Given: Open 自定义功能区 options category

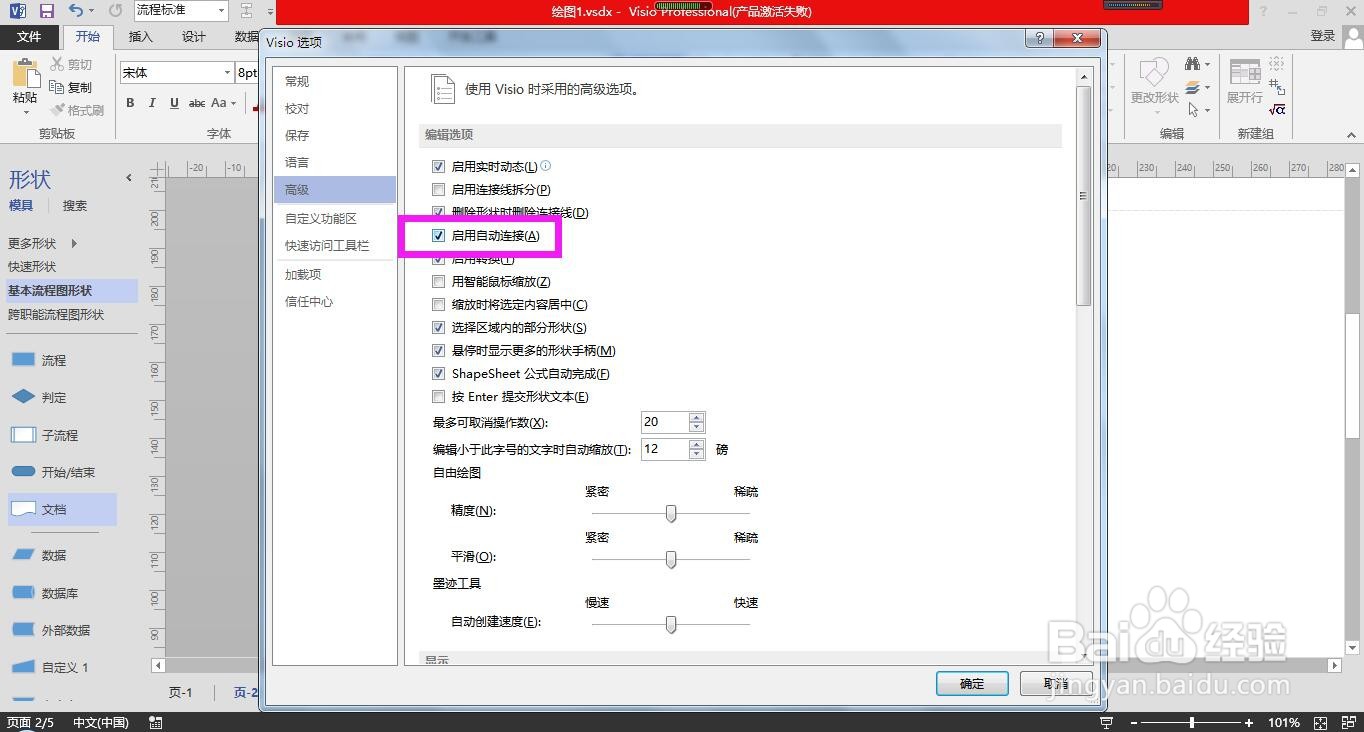Looking at the screenshot, I should (335, 219).
